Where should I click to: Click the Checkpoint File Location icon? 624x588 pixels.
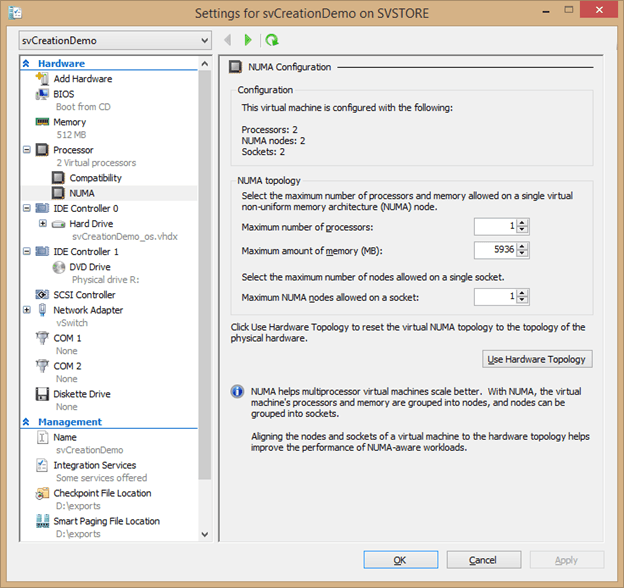(42, 493)
